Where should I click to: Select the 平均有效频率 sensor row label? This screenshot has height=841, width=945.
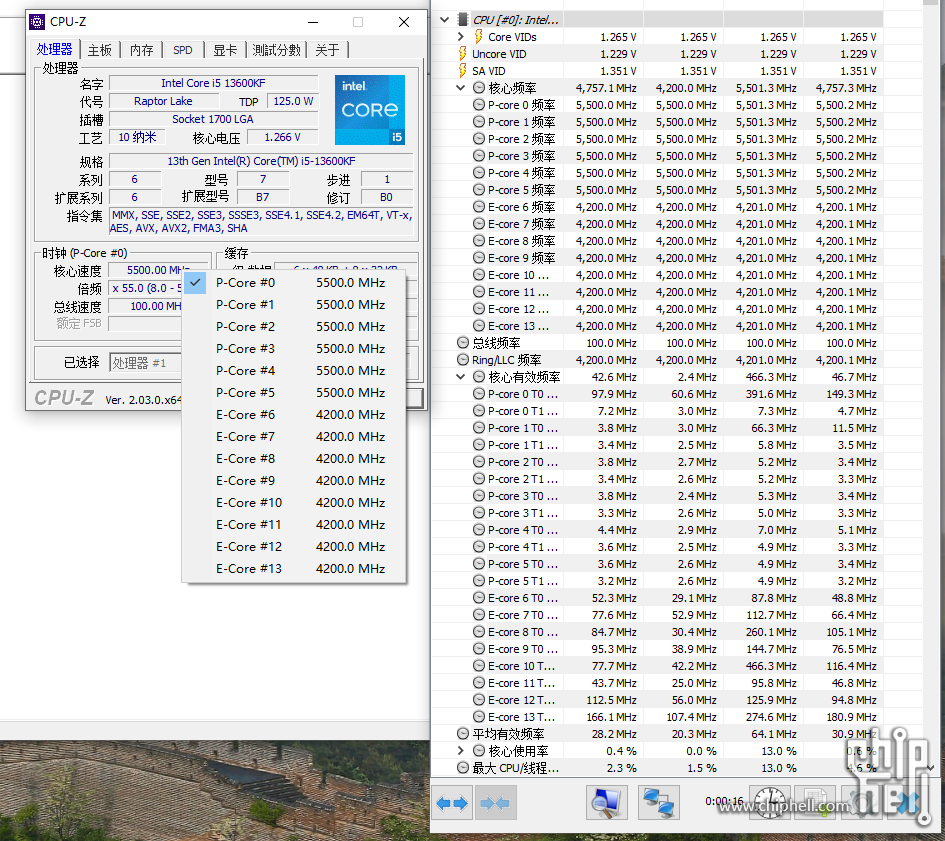[508, 734]
